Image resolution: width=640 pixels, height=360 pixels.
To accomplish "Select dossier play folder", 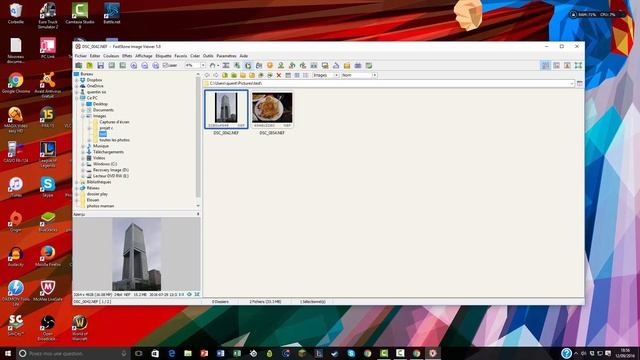I will 97,194.
